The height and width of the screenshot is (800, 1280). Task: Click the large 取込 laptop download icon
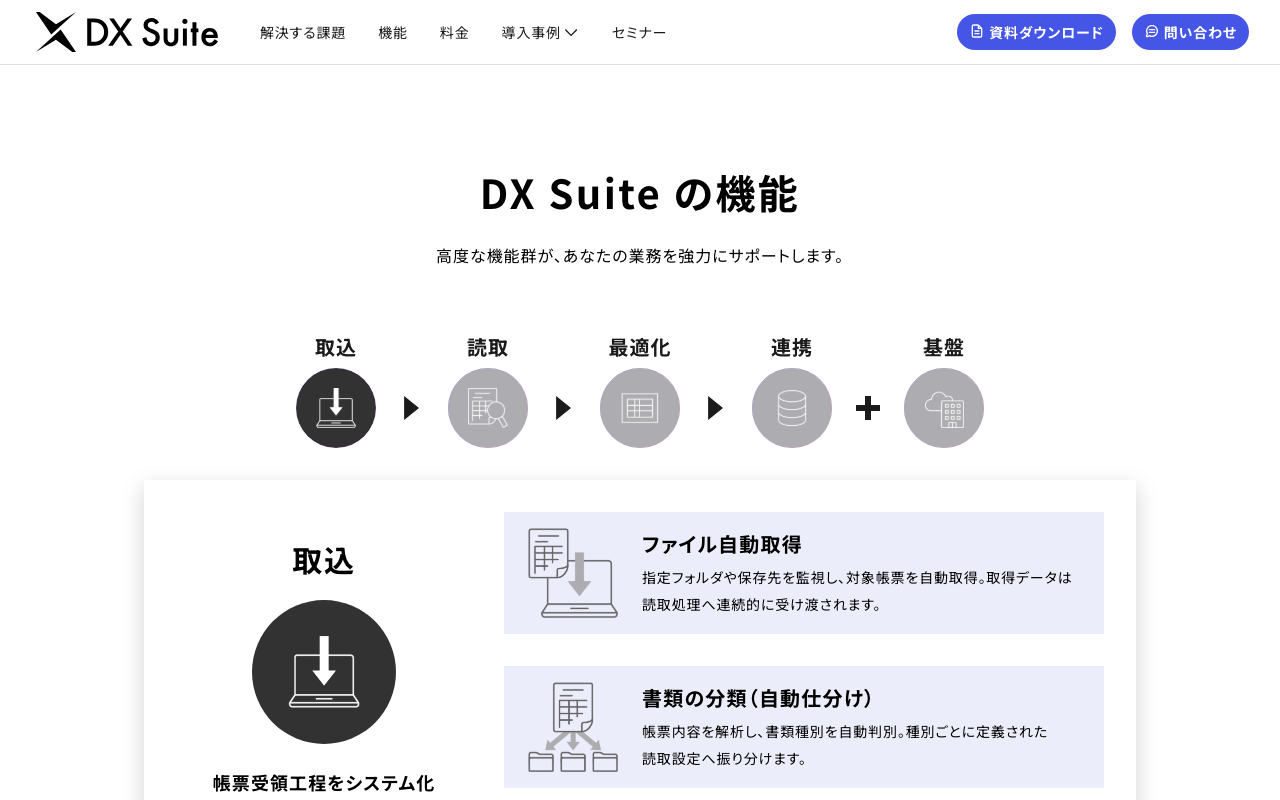click(324, 672)
